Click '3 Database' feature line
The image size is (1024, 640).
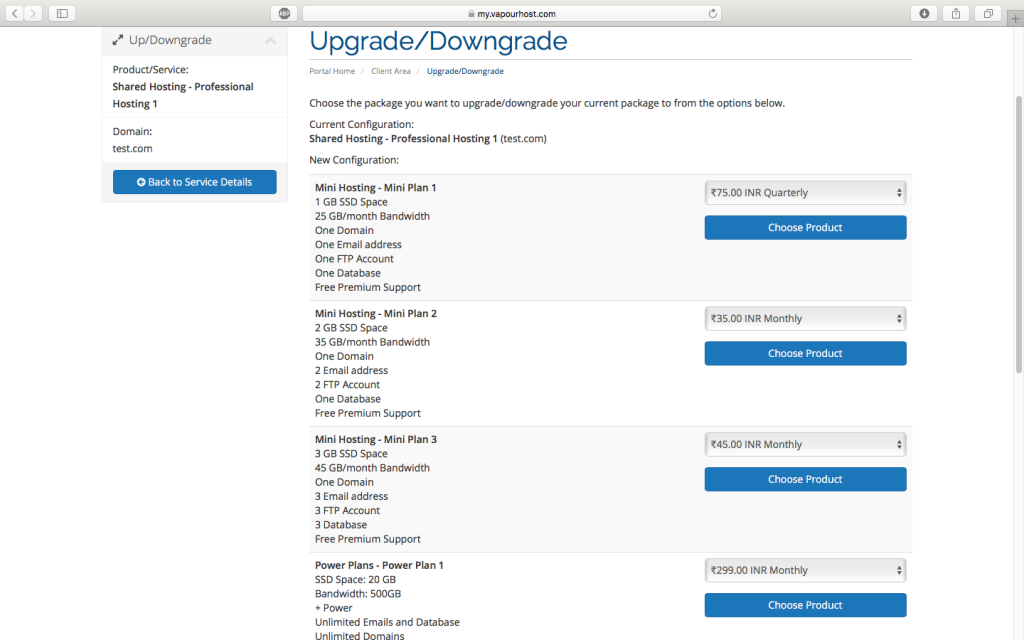click(341, 525)
